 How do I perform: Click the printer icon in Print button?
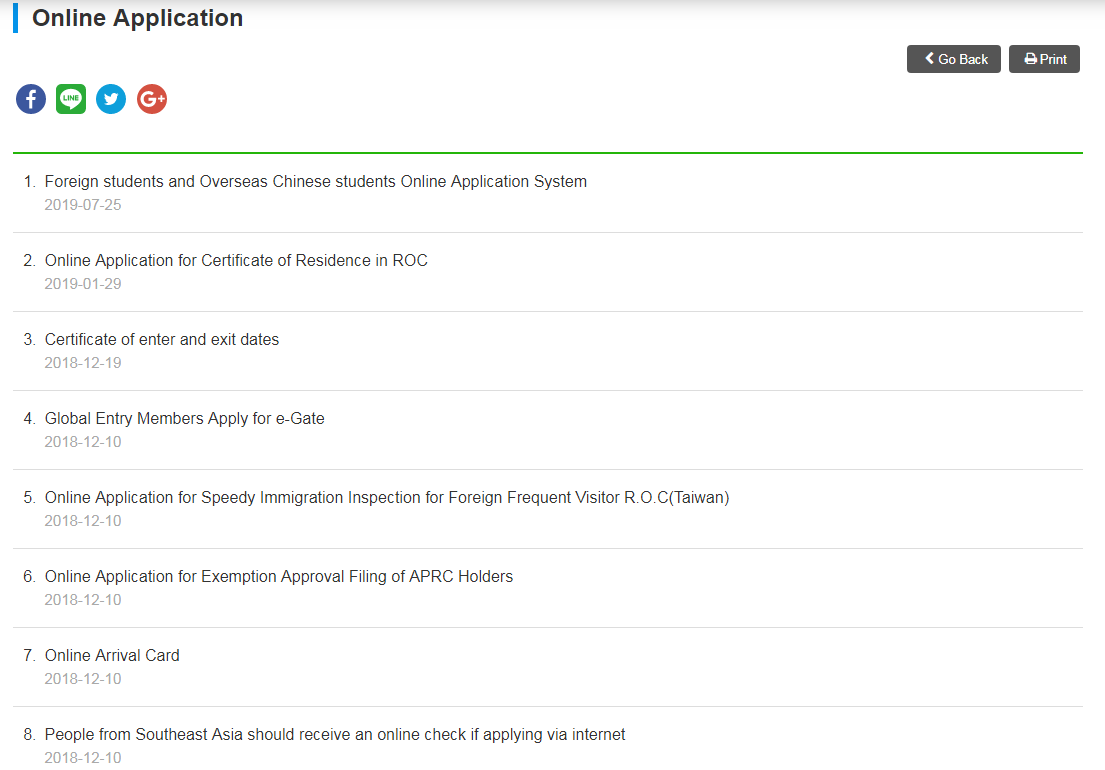pyautogui.click(x=1030, y=59)
